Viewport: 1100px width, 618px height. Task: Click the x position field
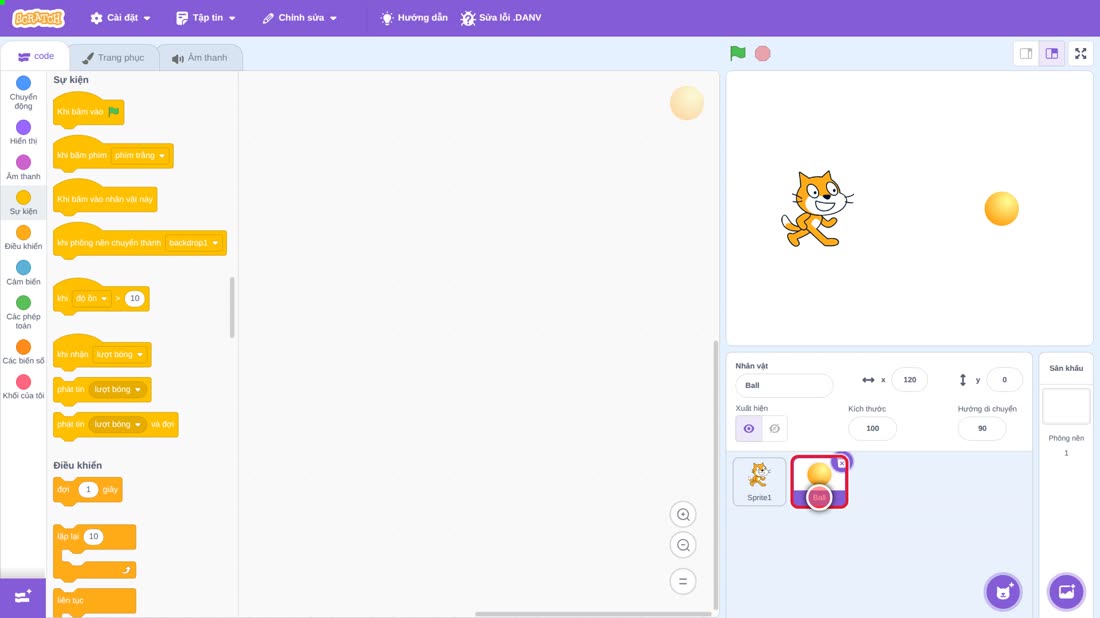pyautogui.click(x=910, y=379)
